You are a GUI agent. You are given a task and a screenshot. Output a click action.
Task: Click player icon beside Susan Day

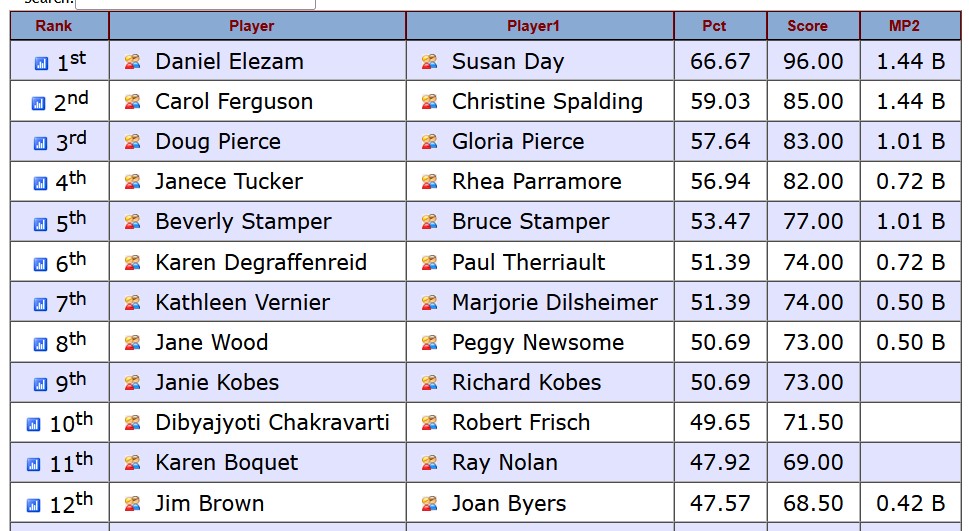(429, 62)
